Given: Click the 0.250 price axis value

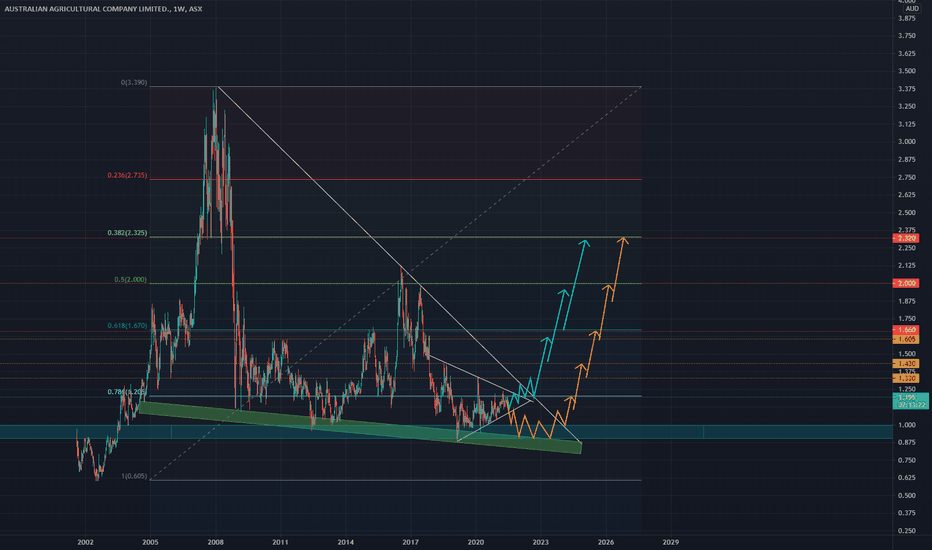Looking at the screenshot, I should [x=906, y=531].
